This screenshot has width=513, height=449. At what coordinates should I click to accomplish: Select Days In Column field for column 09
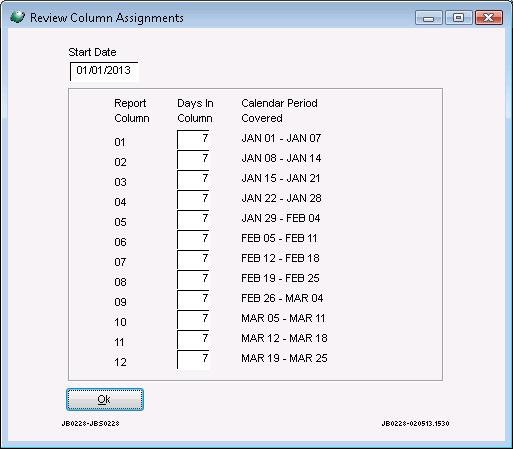pos(193,299)
